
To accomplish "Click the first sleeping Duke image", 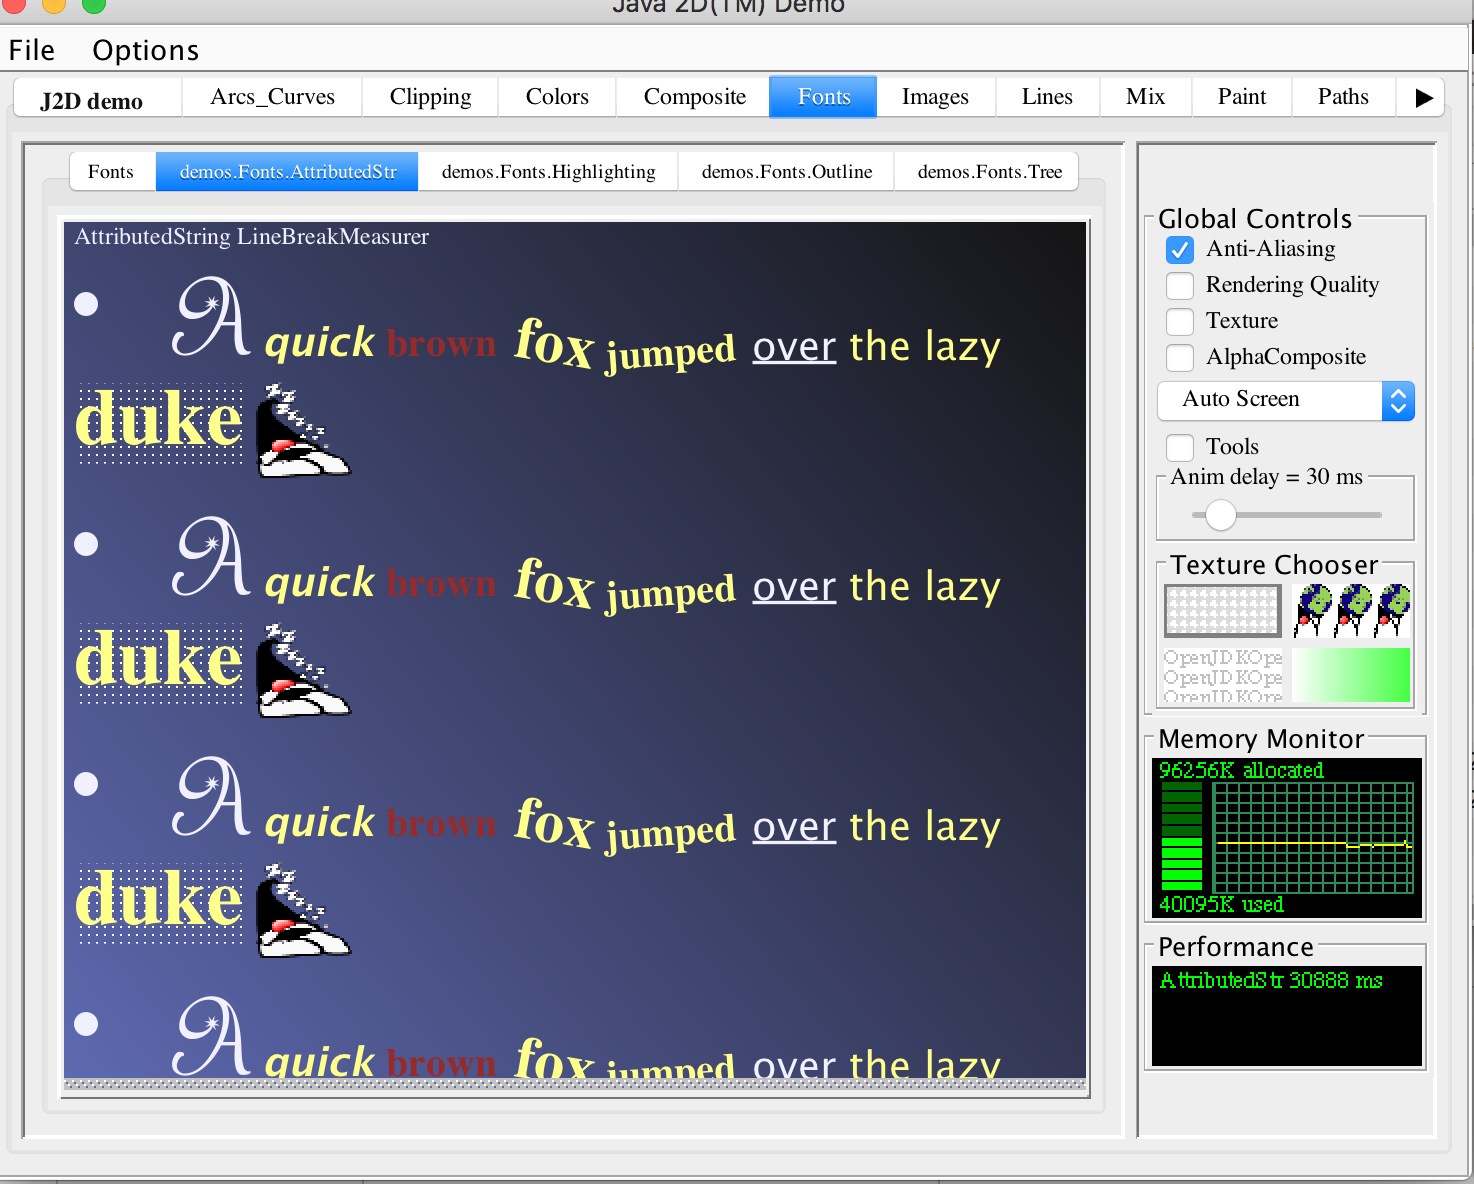I will 303,431.
